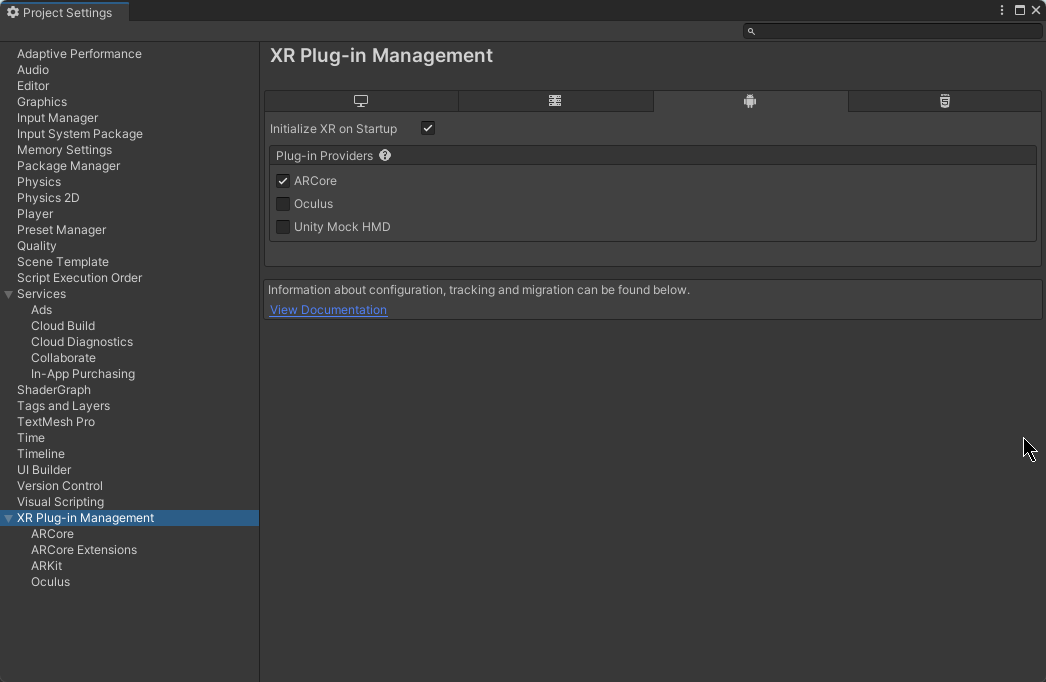Open the Input System Package settings

(x=80, y=134)
